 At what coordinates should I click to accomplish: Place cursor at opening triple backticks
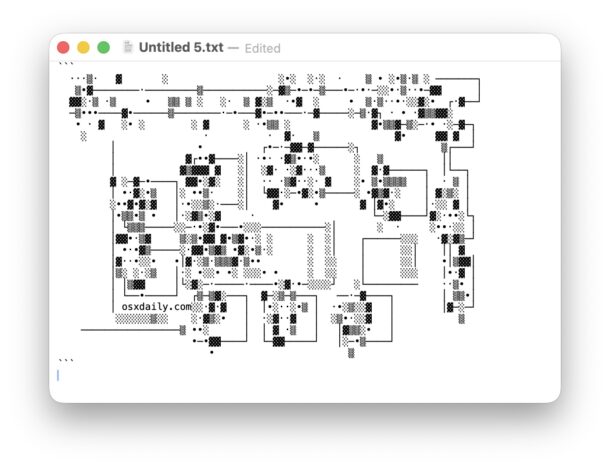[66, 65]
